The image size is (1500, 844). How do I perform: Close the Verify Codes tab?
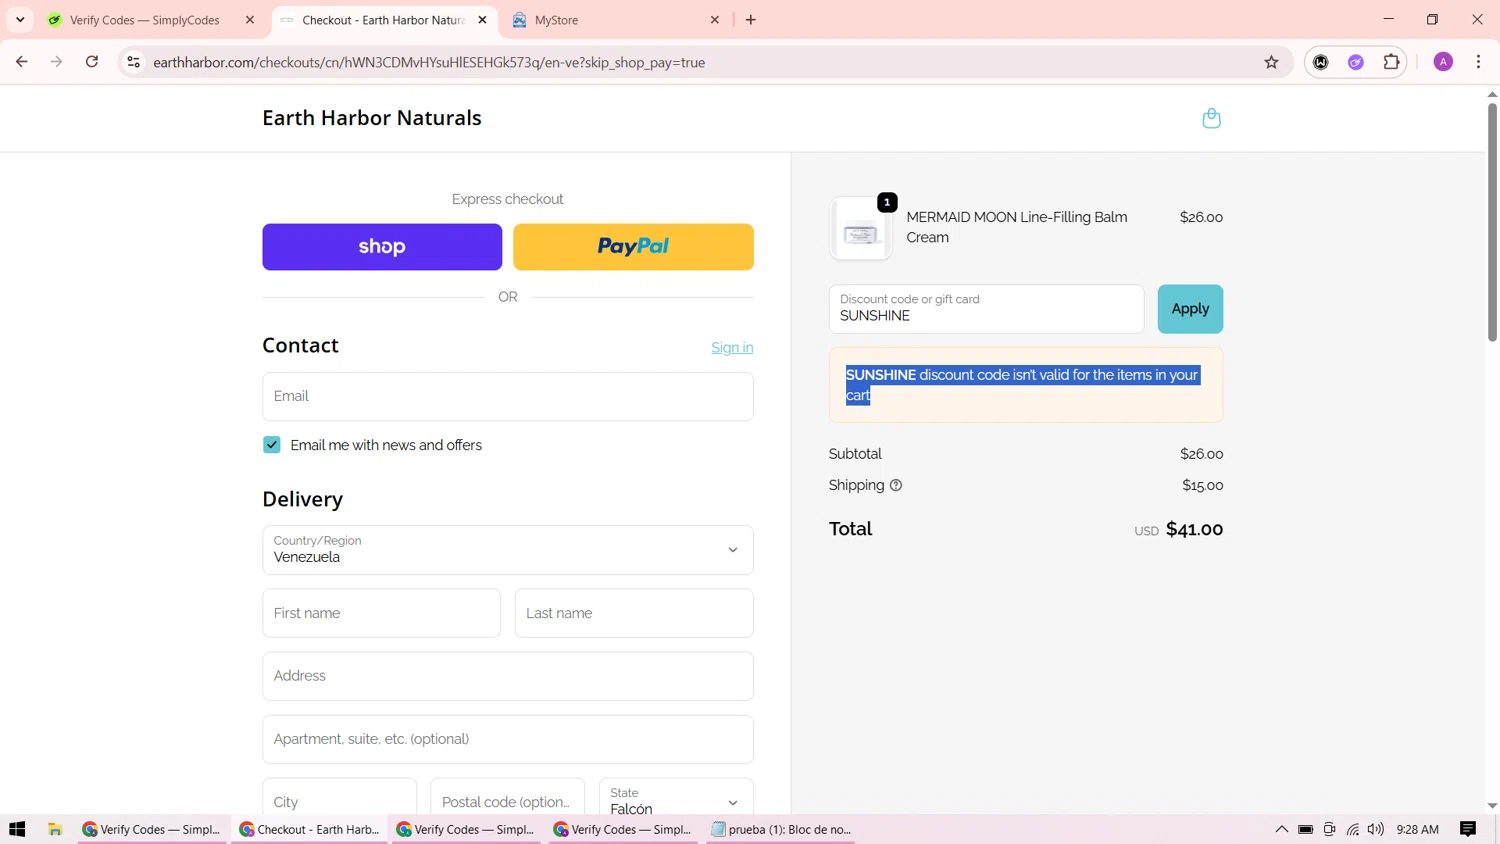click(250, 20)
